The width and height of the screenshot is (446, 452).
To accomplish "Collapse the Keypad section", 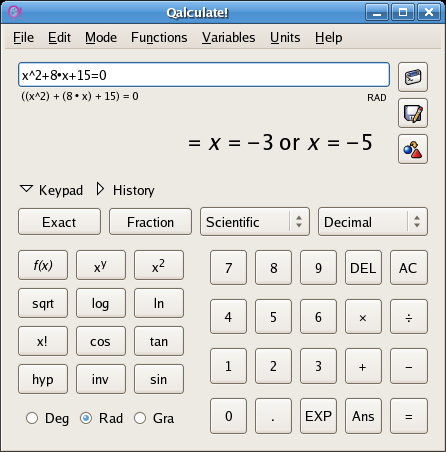I will [x=51, y=190].
